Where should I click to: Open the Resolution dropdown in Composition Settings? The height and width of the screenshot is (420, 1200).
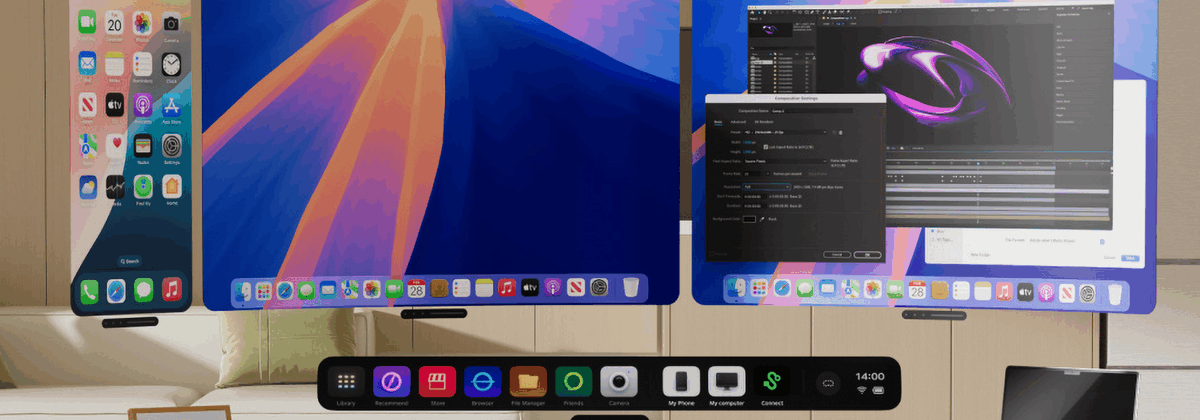(767, 187)
